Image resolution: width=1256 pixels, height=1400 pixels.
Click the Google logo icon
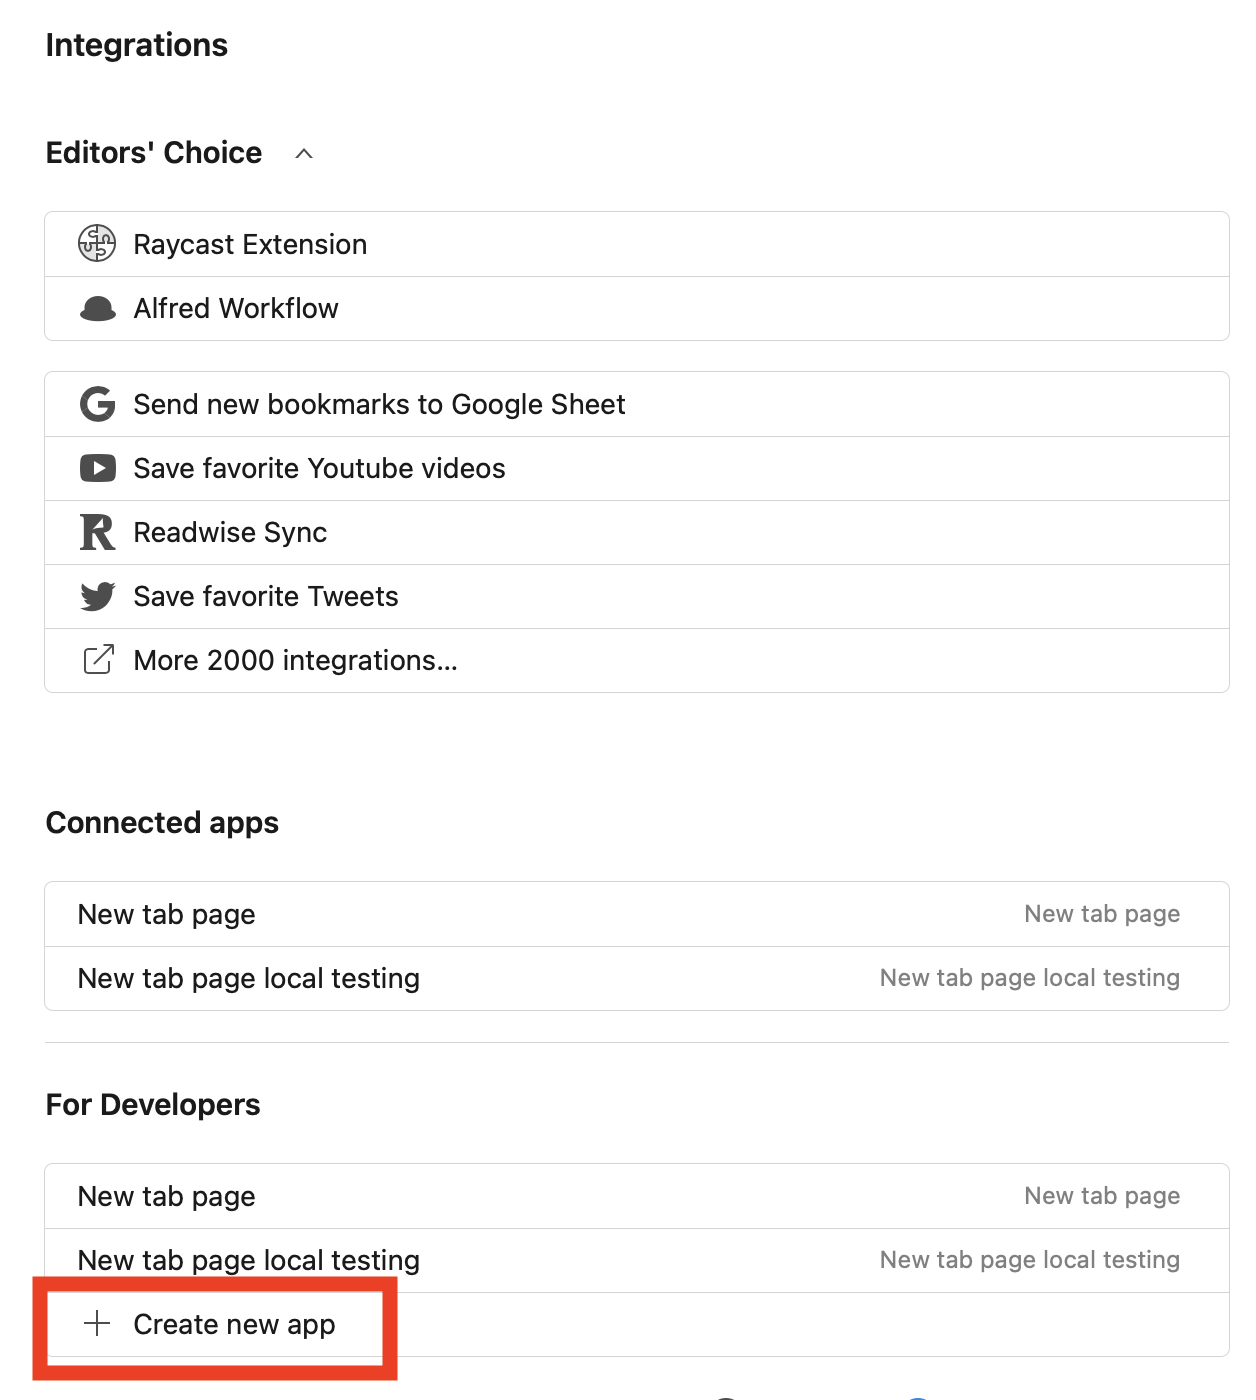97,404
